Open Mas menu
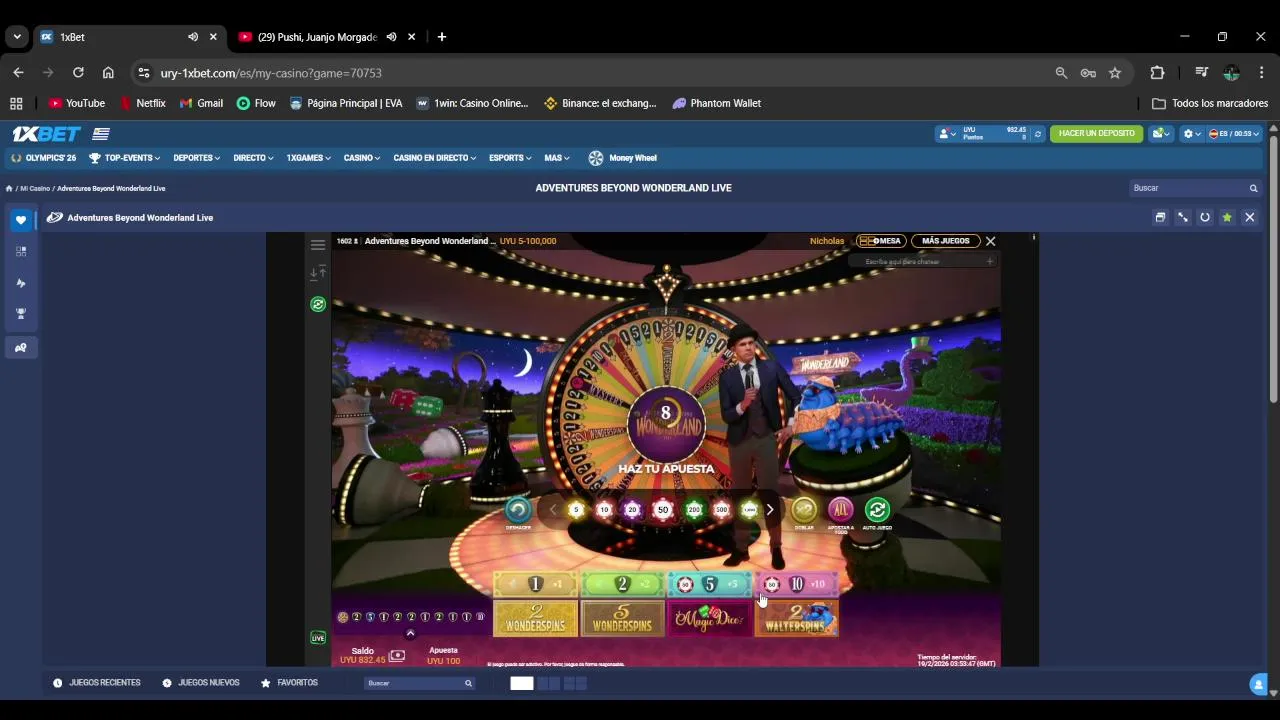The width and height of the screenshot is (1280, 720). (557, 158)
